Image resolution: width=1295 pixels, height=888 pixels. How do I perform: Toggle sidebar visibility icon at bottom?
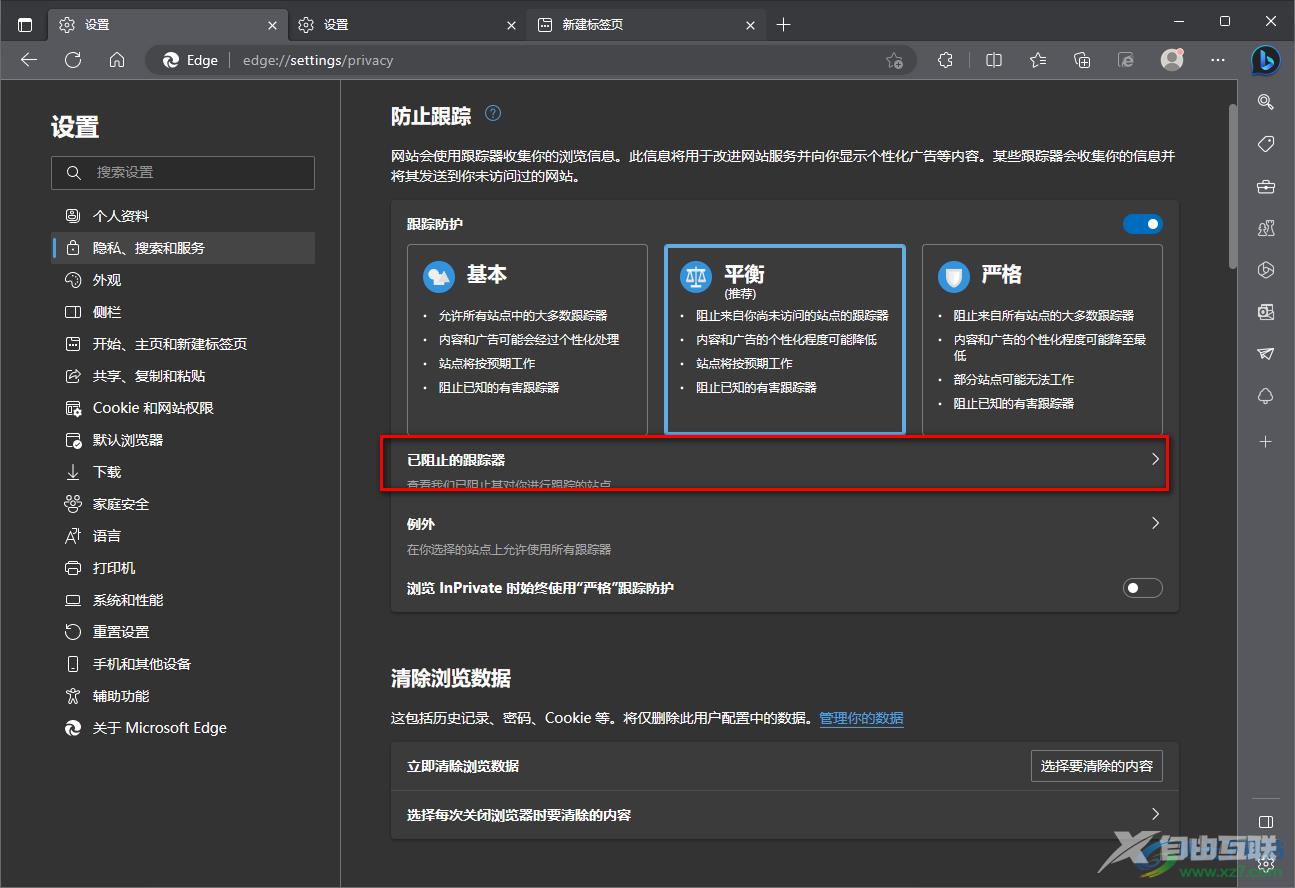tap(1266, 822)
